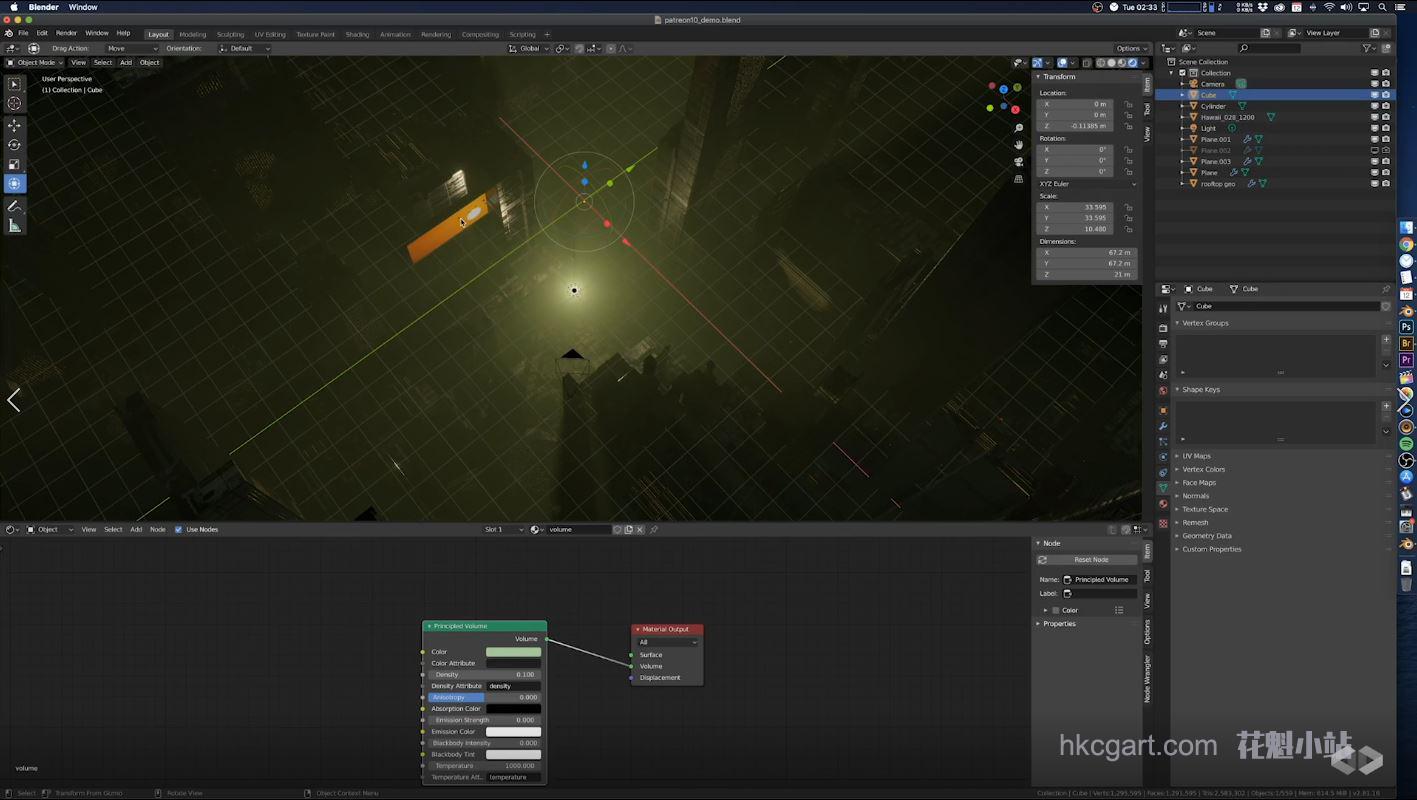
Task: Disable Light in renders camera icon
Action: tap(1385, 128)
